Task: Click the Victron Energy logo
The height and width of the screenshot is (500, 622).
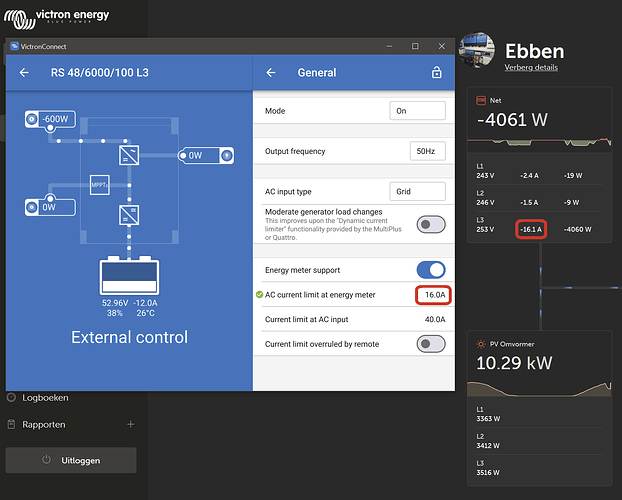Action: click(x=56, y=18)
